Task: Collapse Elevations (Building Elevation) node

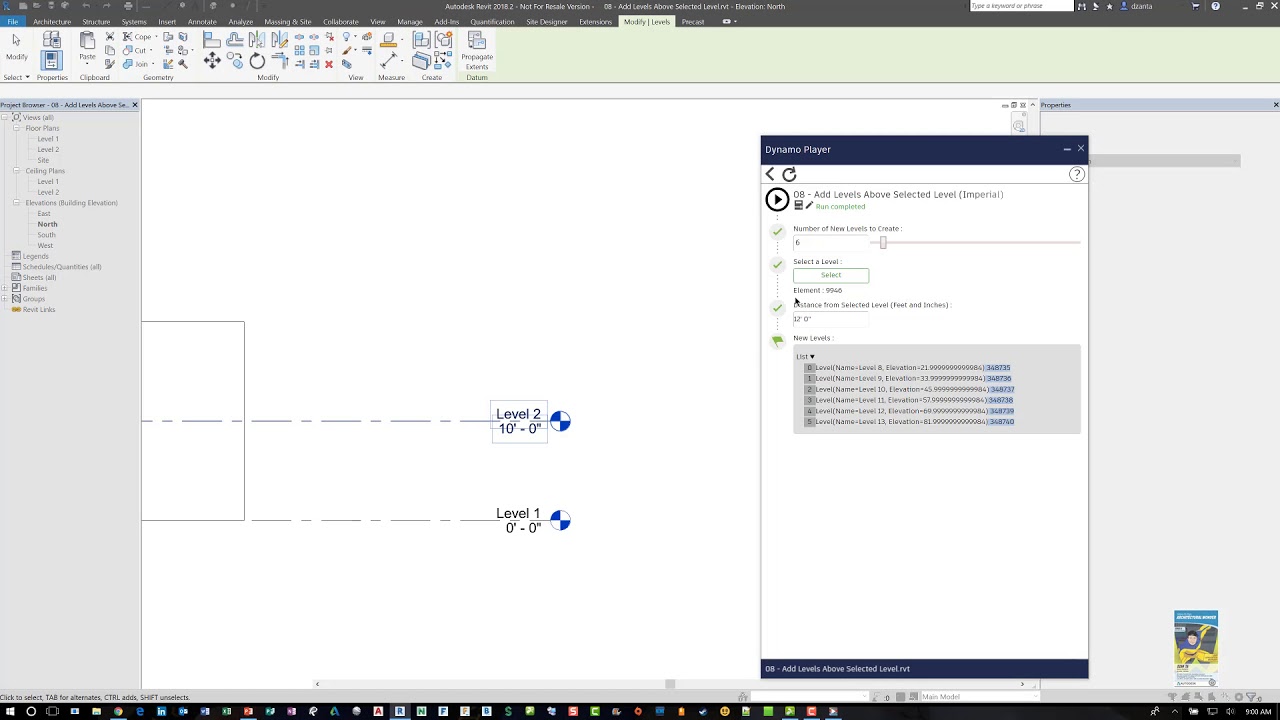Action: [x=17, y=203]
